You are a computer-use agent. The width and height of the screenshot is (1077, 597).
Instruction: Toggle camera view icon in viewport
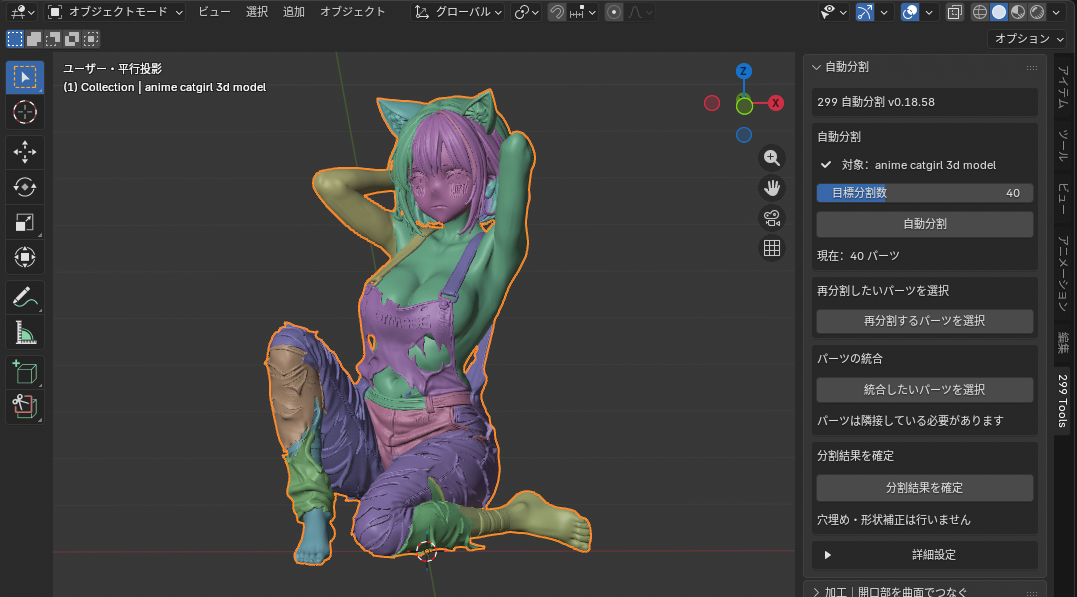(771, 218)
